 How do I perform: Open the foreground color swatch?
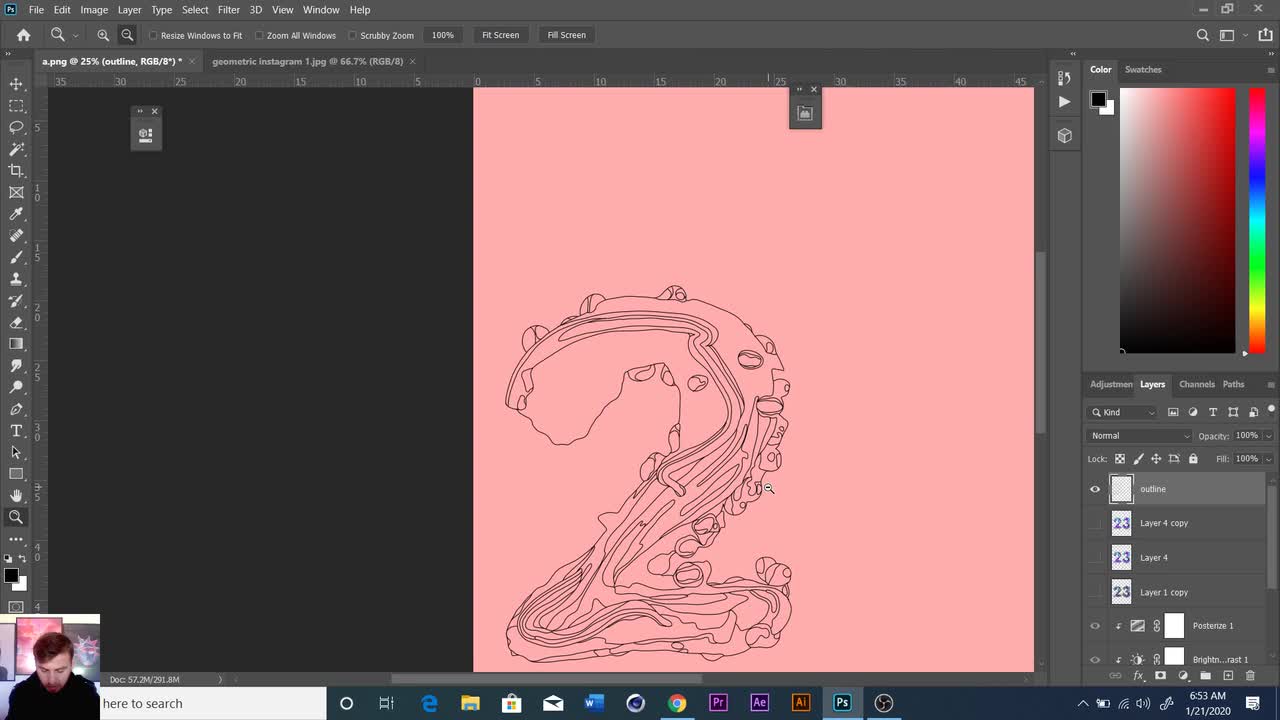pos(13,576)
